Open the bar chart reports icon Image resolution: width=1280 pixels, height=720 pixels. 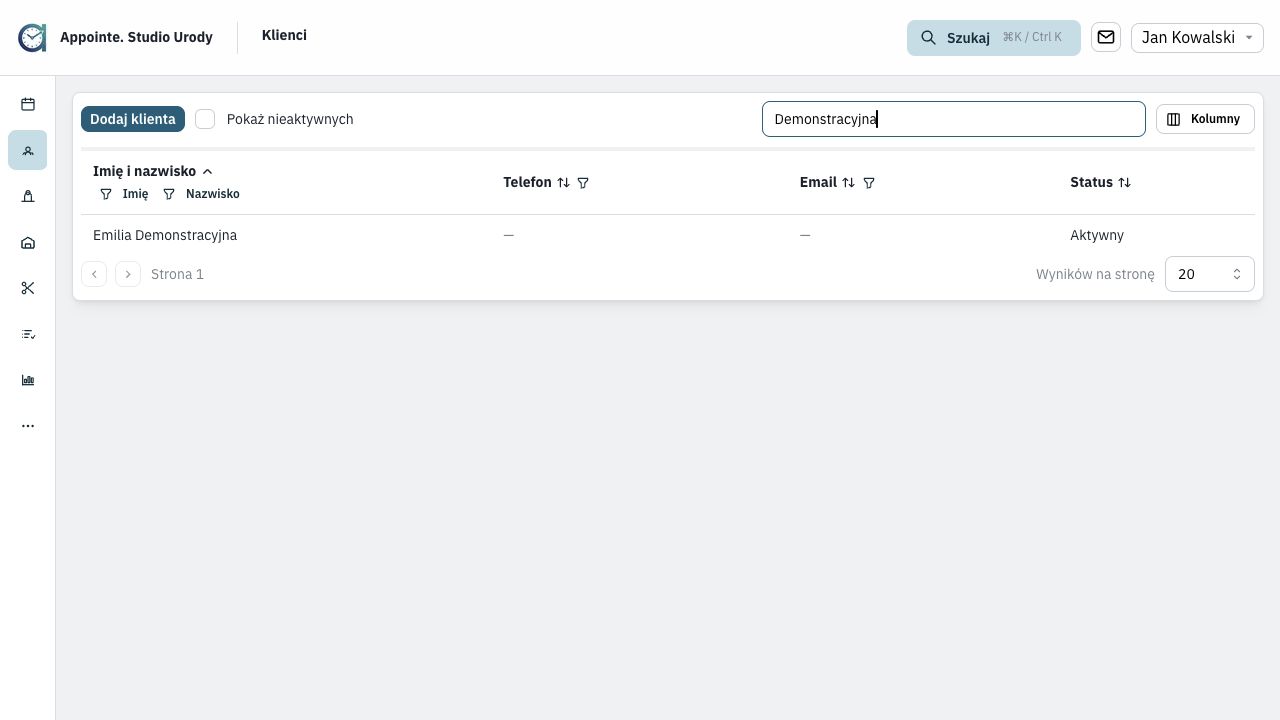(x=28, y=380)
